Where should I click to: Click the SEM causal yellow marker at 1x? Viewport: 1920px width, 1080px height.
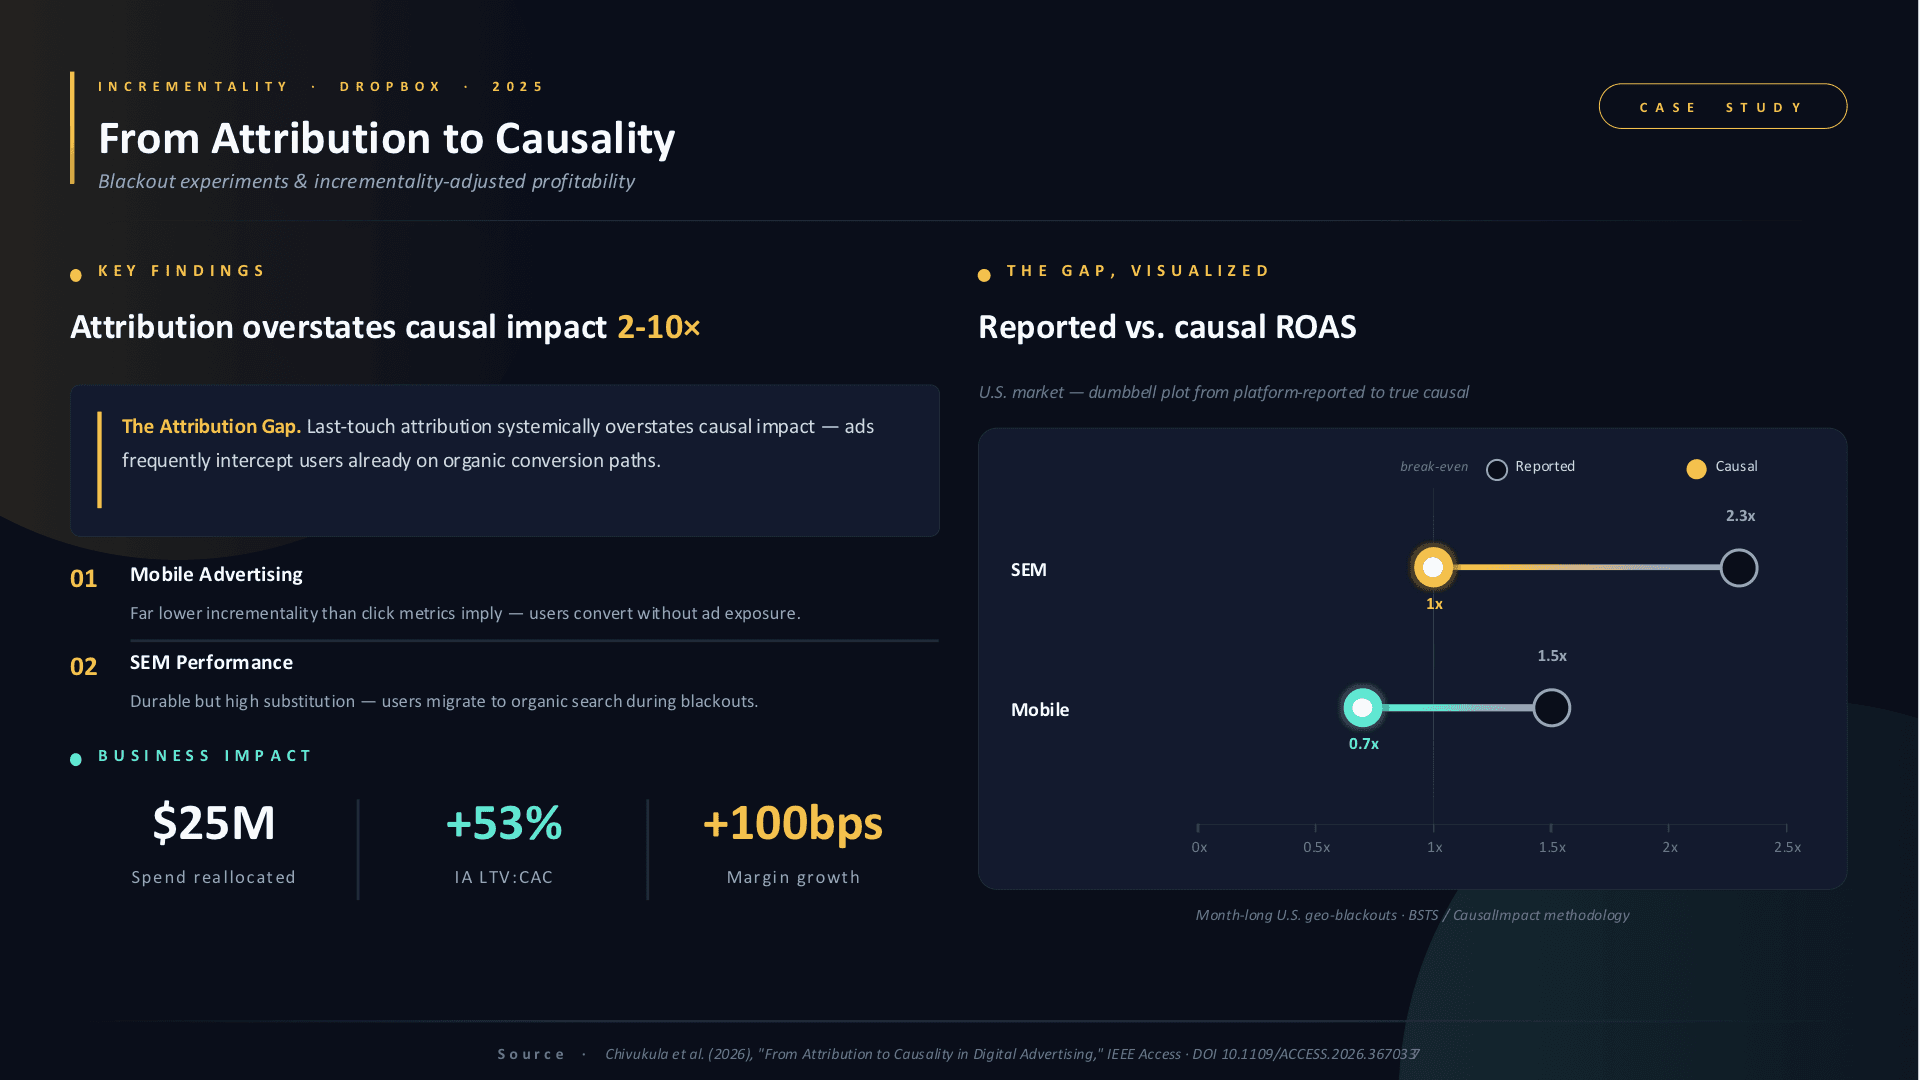[x=1433, y=567]
